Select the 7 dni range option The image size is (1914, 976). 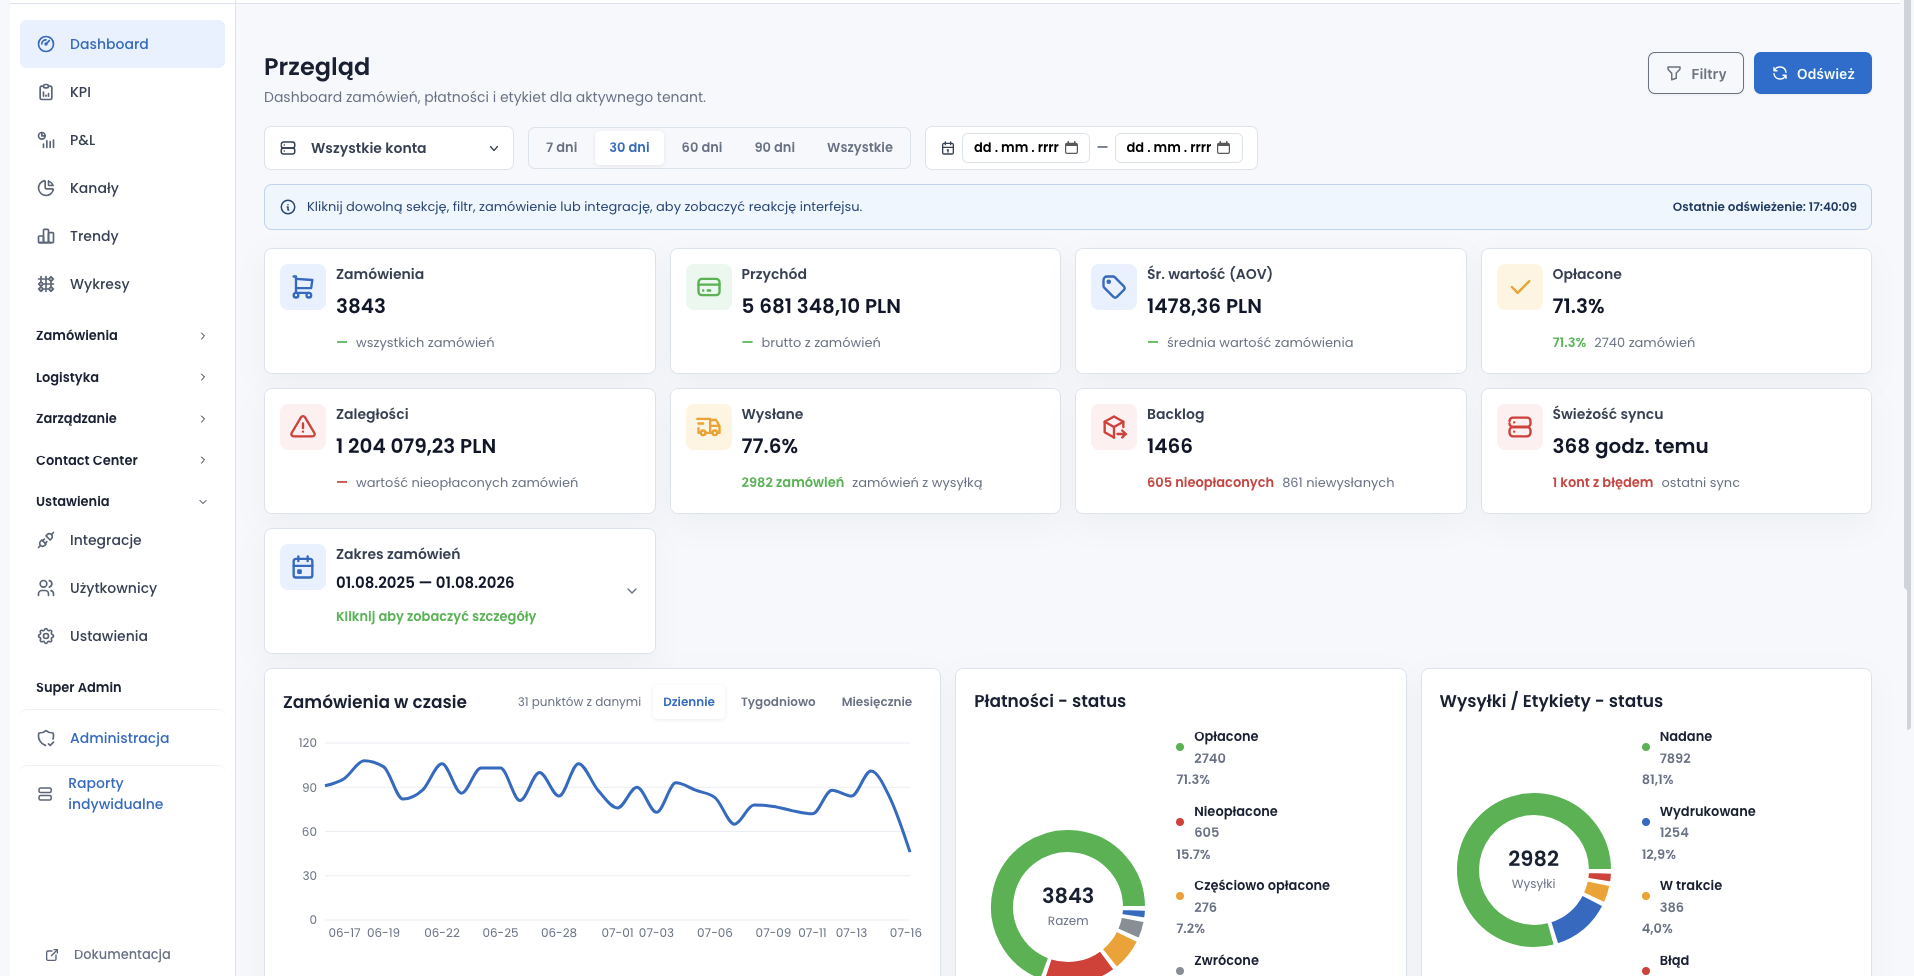562,147
